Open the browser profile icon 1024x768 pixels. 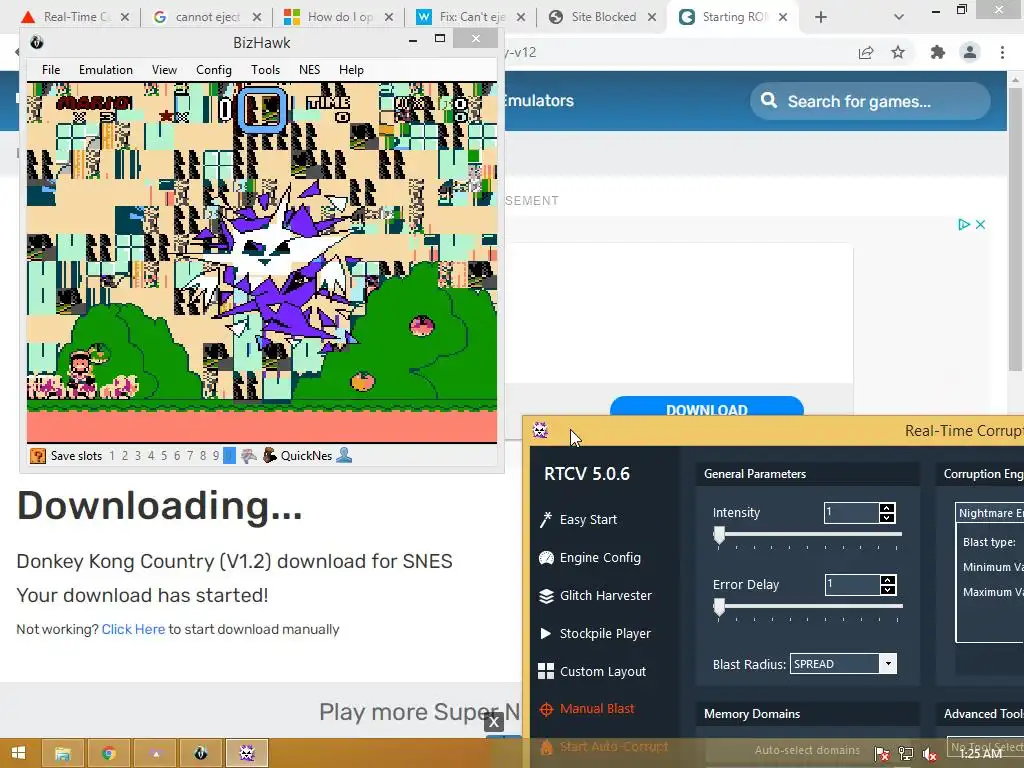coord(970,52)
